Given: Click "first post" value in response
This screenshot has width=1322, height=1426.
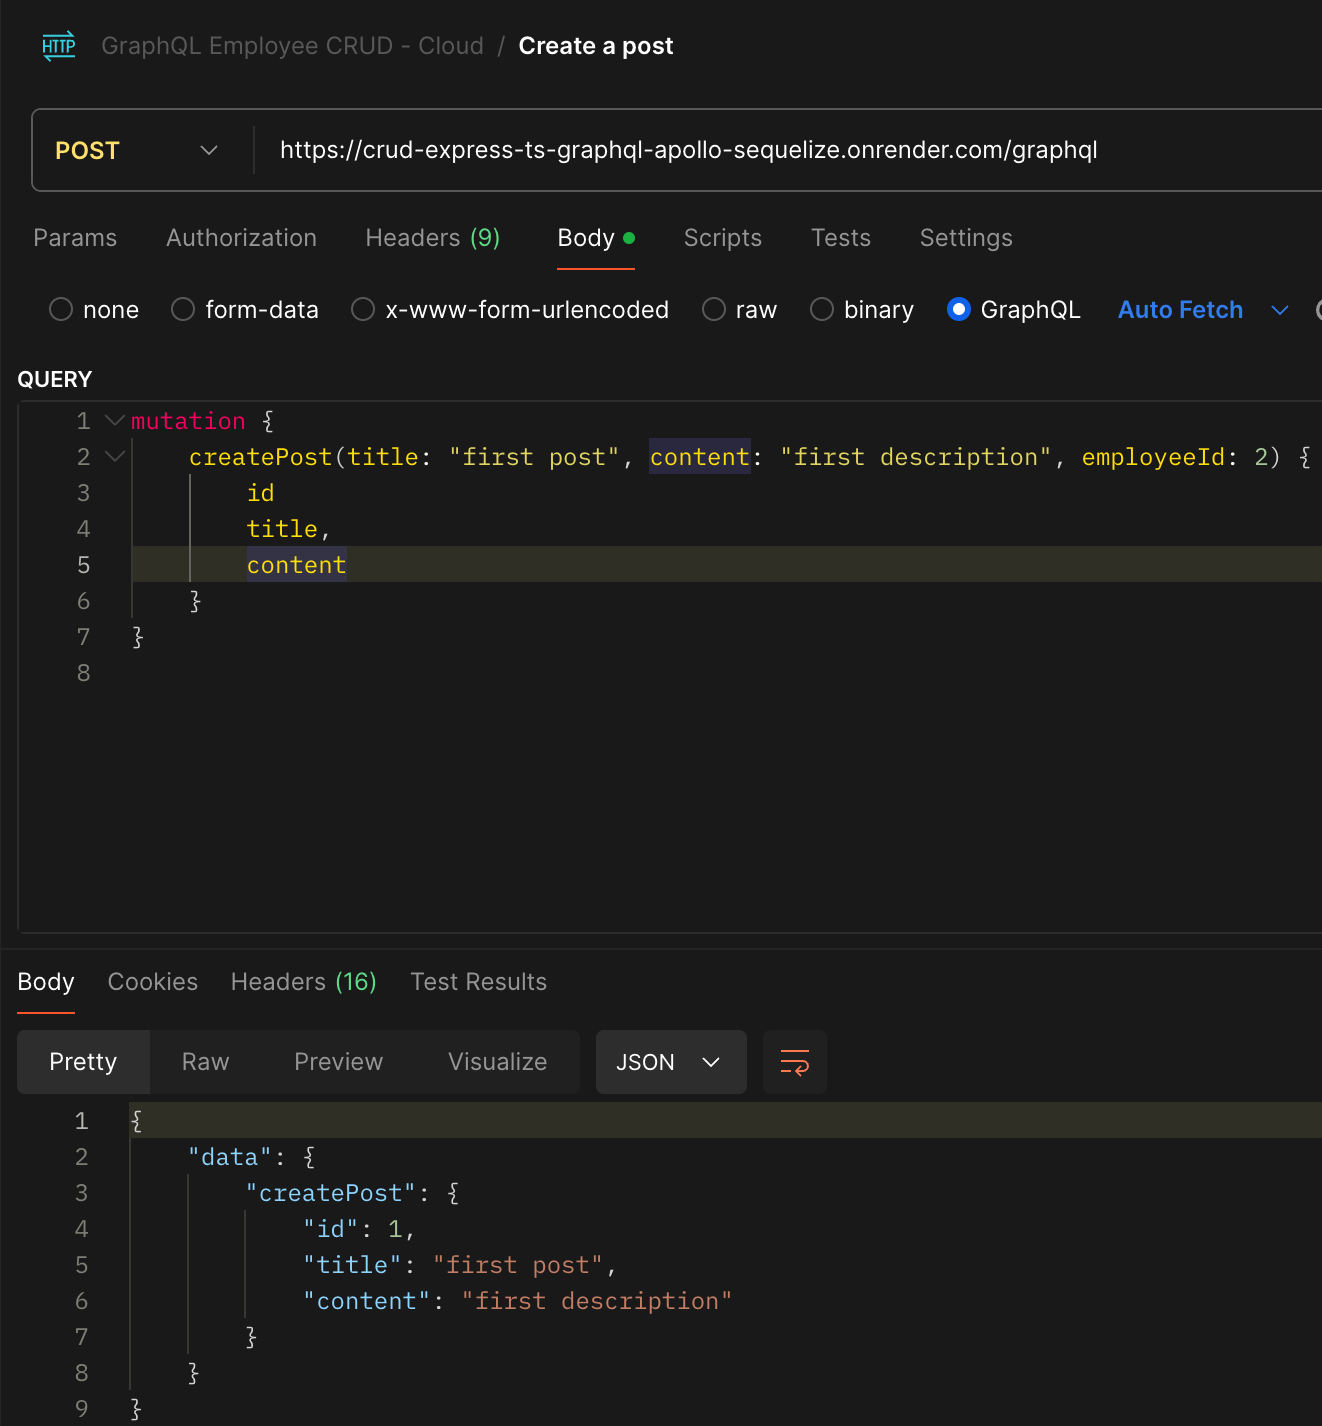Looking at the screenshot, I should (518, 1265).
